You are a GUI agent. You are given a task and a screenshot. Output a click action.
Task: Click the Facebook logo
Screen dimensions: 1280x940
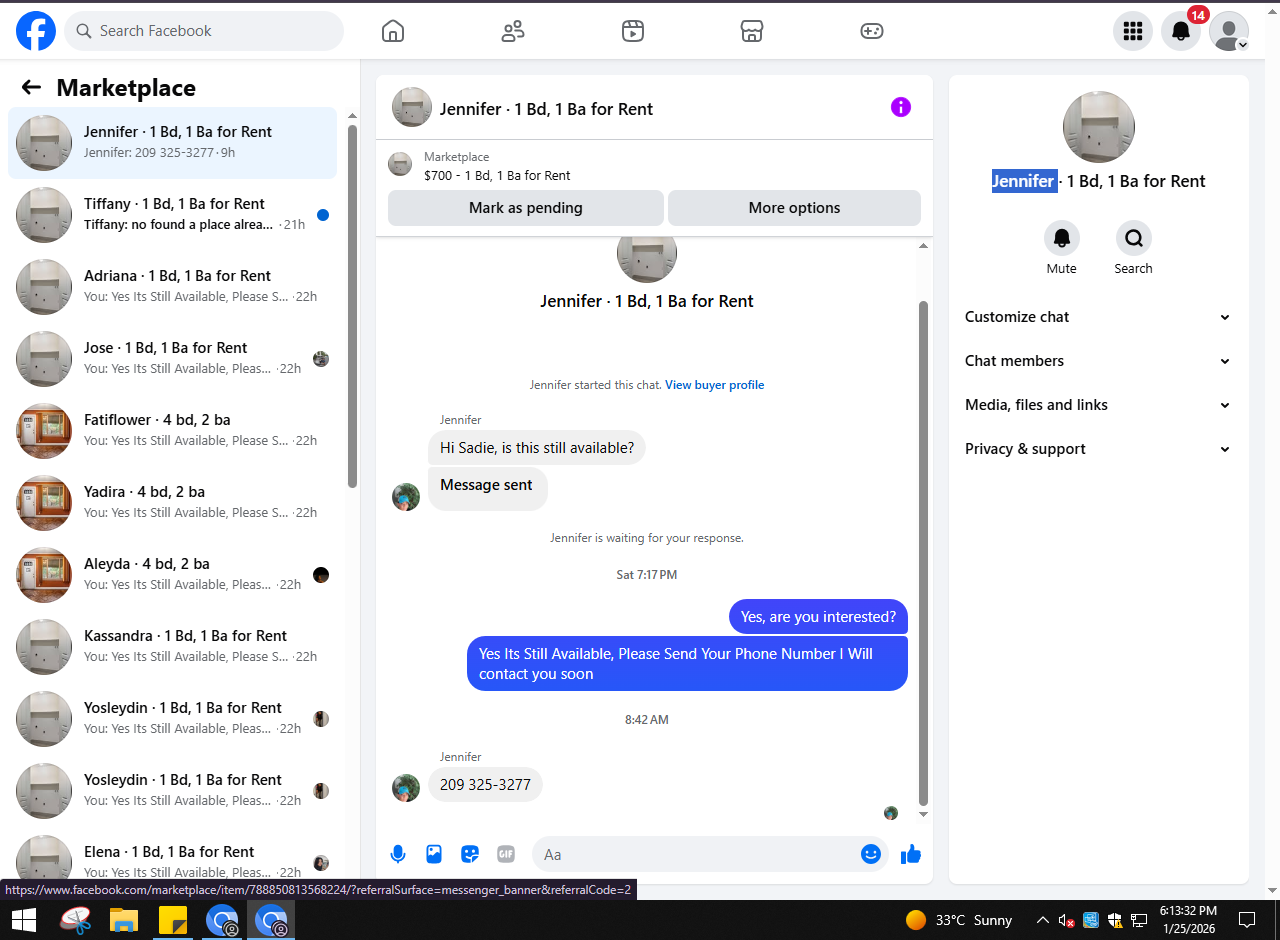click(36, 31)
